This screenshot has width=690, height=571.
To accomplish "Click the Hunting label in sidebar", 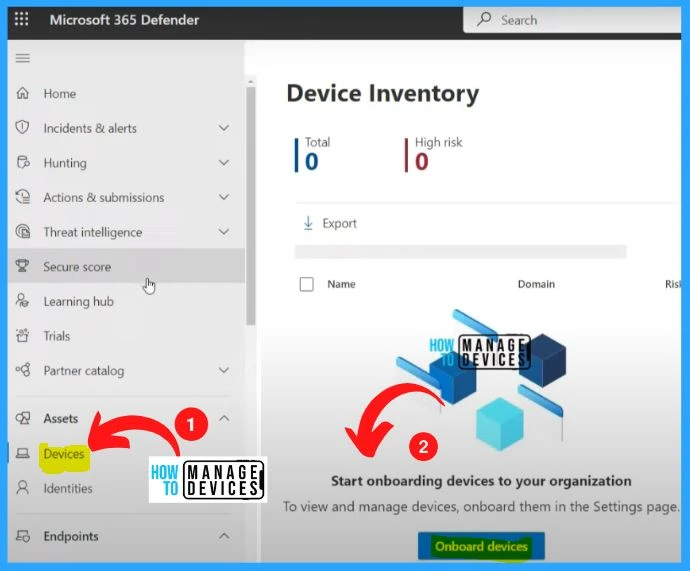I will [x=65, y=163].
